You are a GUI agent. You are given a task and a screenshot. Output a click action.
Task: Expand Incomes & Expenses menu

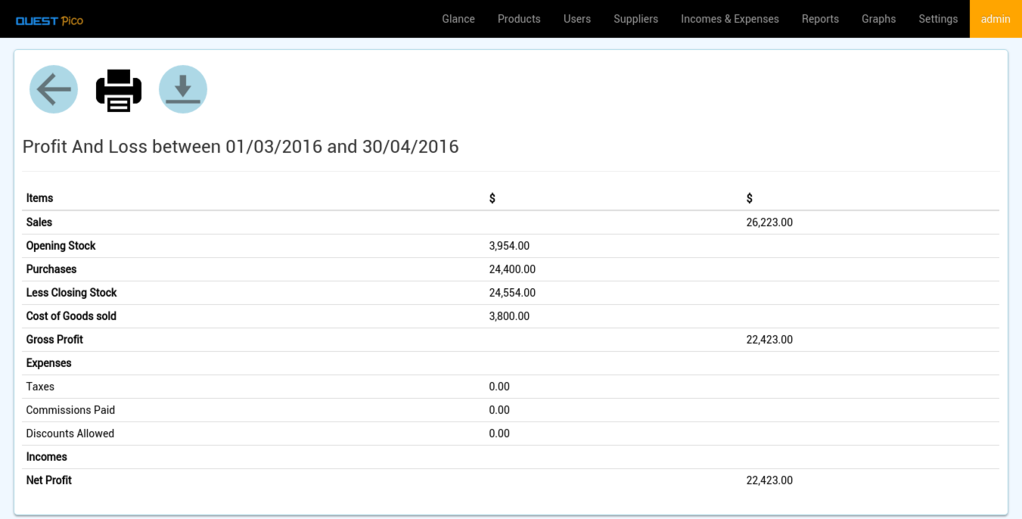730,19
